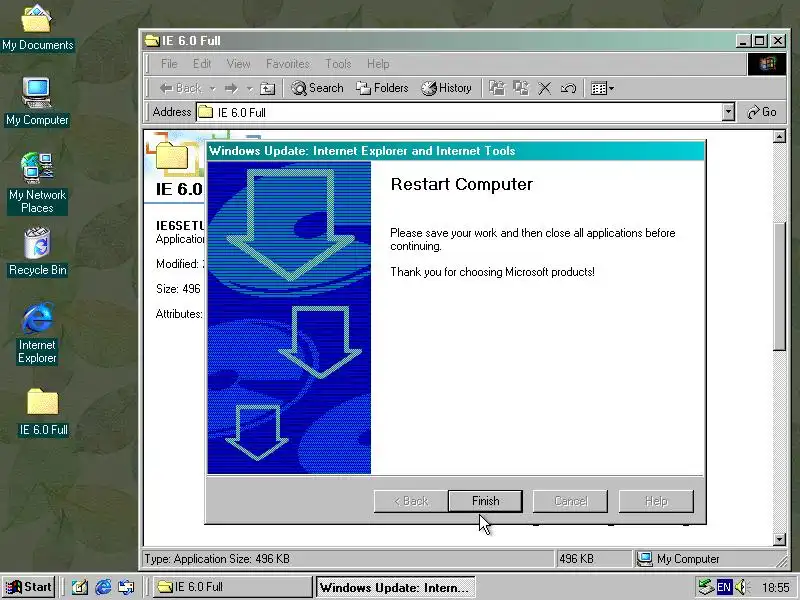
Task: Open the Views dropdown button
Action: [602, 88]
